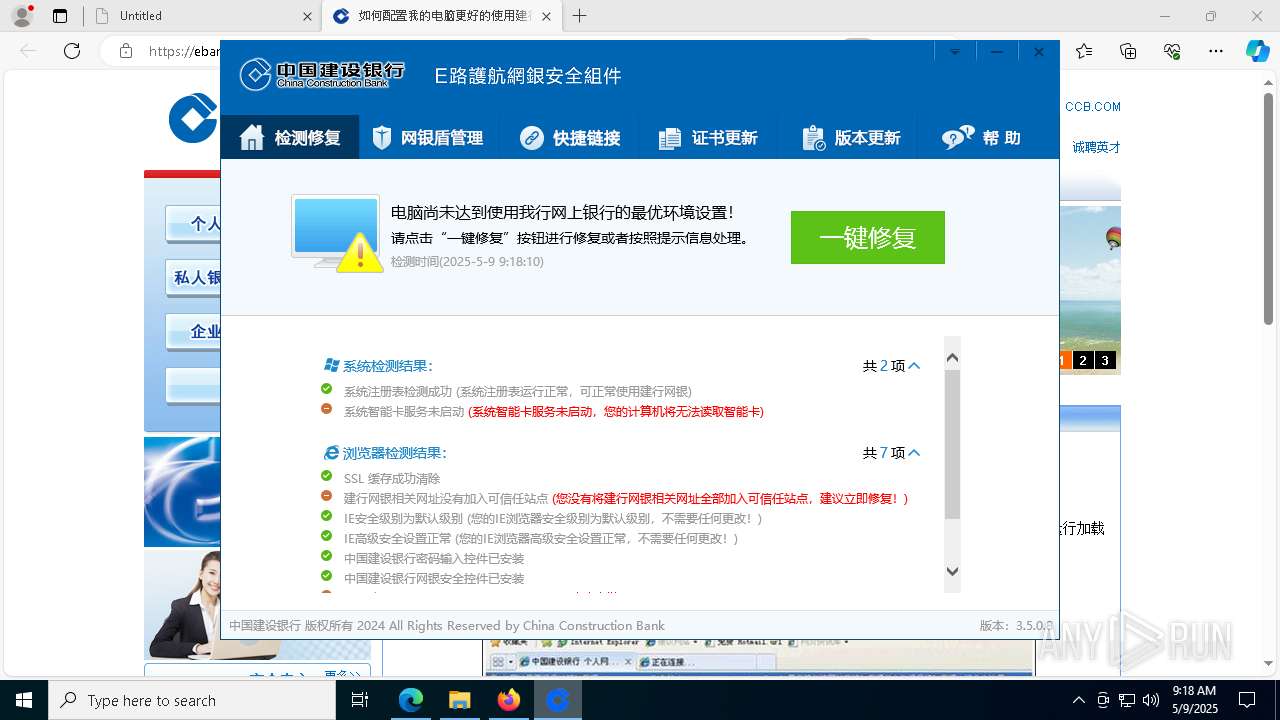
Task: Click the results list scrollbar thumb
Action: point(952,445)
